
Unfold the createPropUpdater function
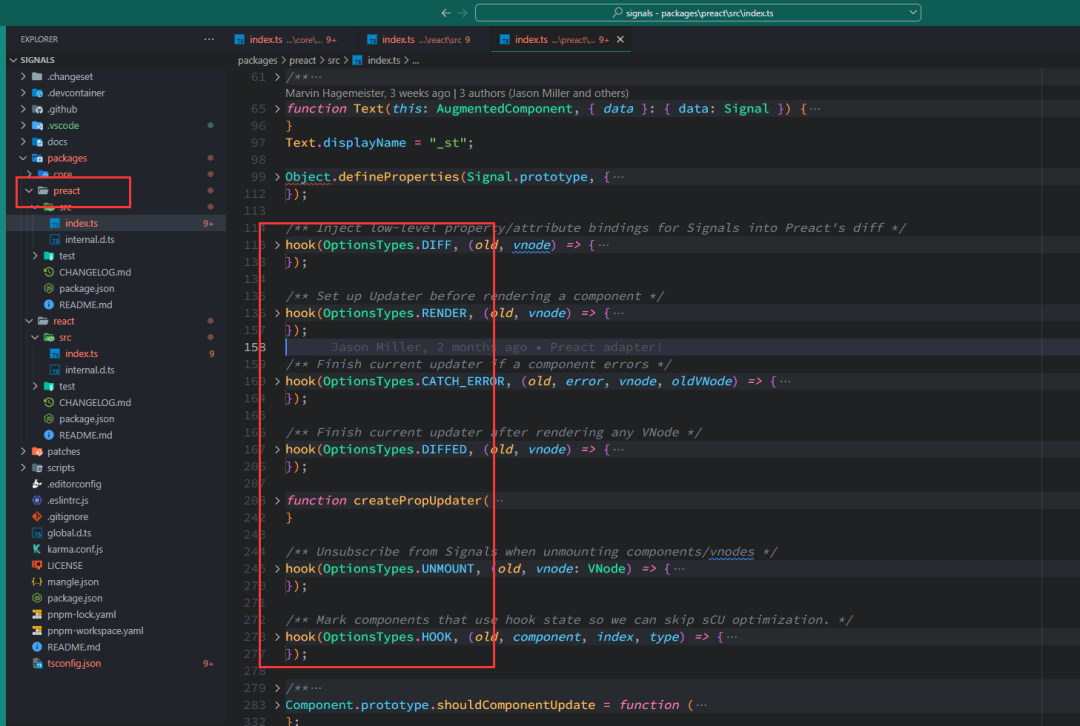[278, 501]
